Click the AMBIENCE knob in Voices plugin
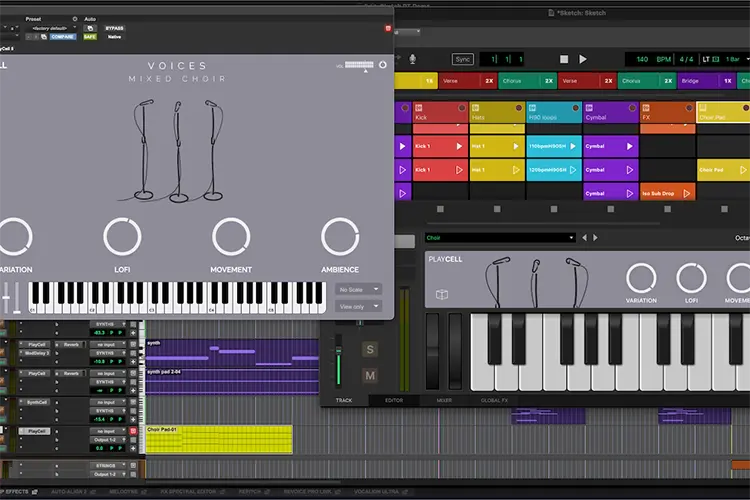 pyautogui.click(x=340, y=236)
